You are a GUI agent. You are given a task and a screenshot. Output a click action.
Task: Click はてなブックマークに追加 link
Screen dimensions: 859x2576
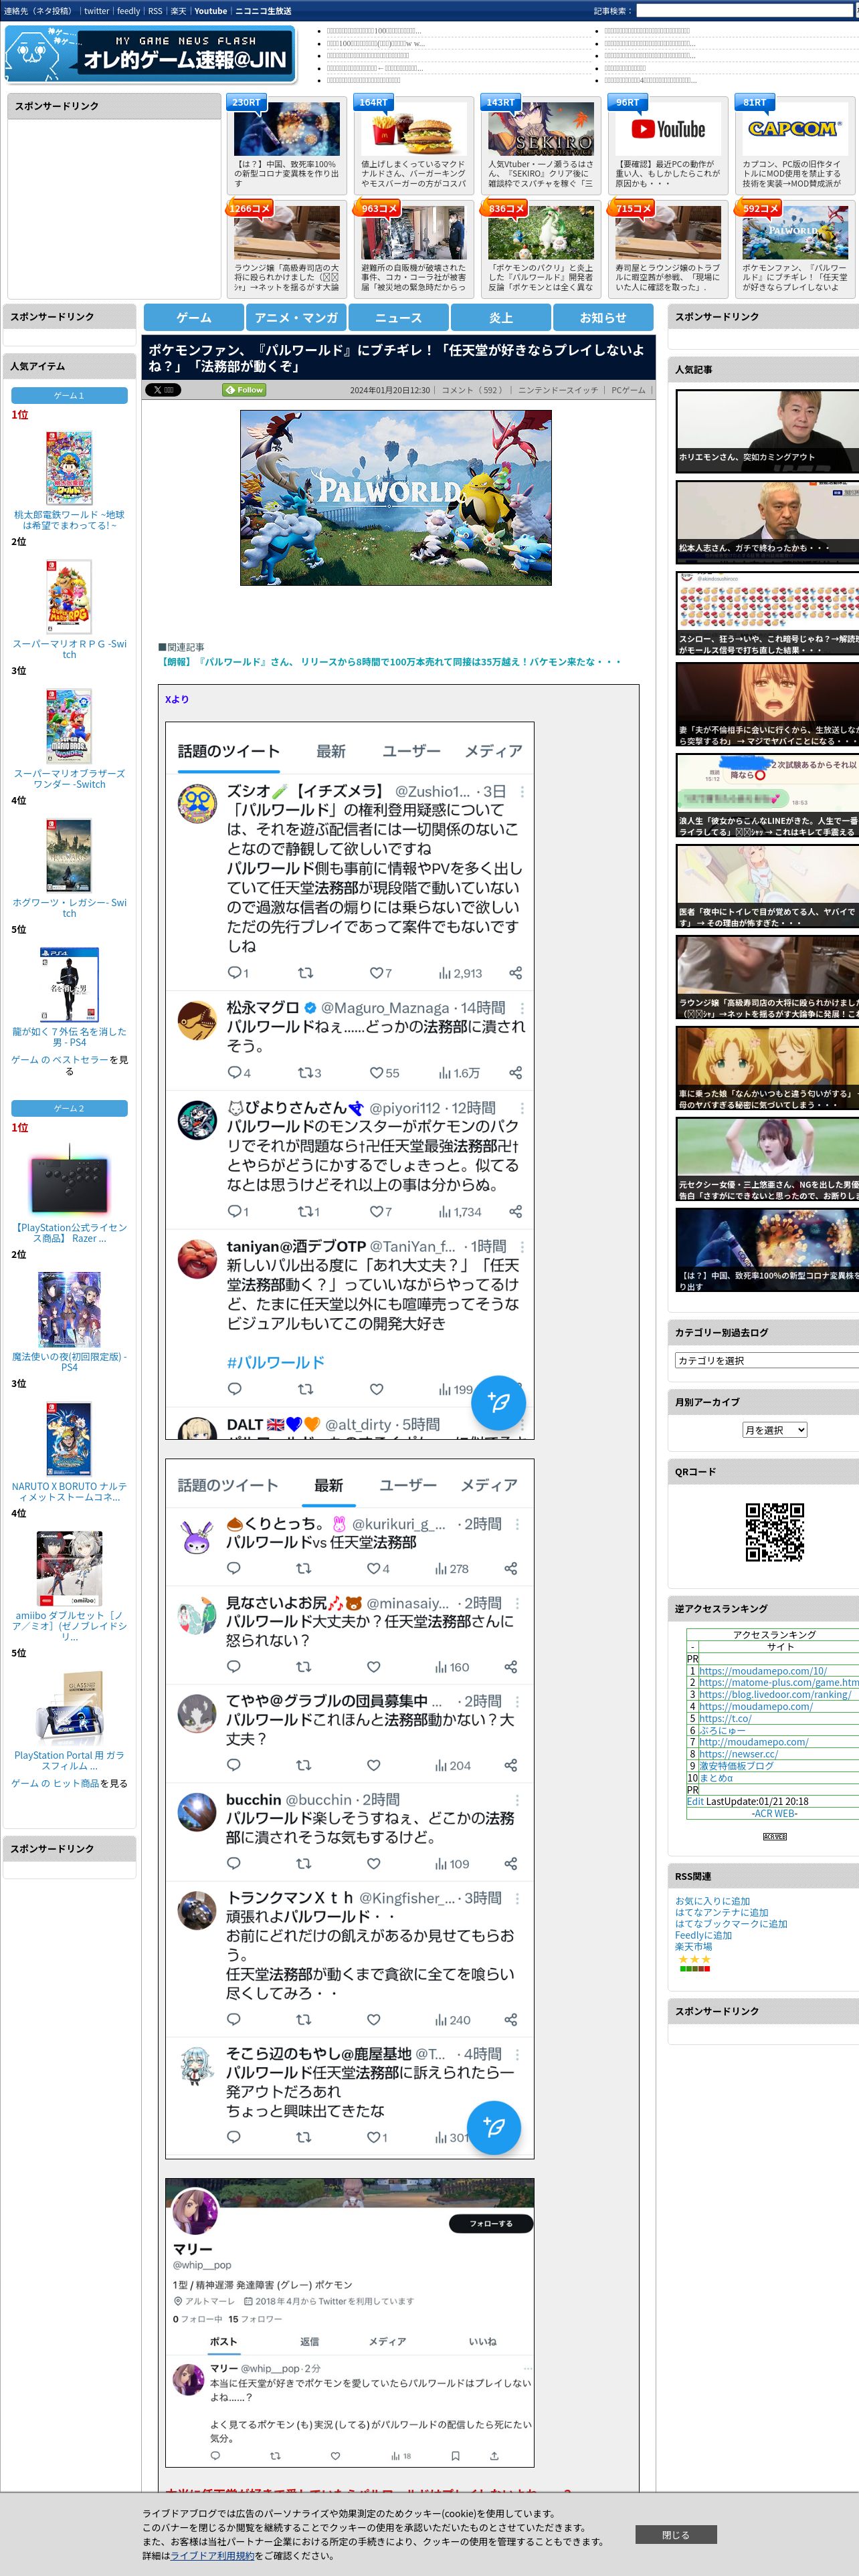(x=731, y=1923)
